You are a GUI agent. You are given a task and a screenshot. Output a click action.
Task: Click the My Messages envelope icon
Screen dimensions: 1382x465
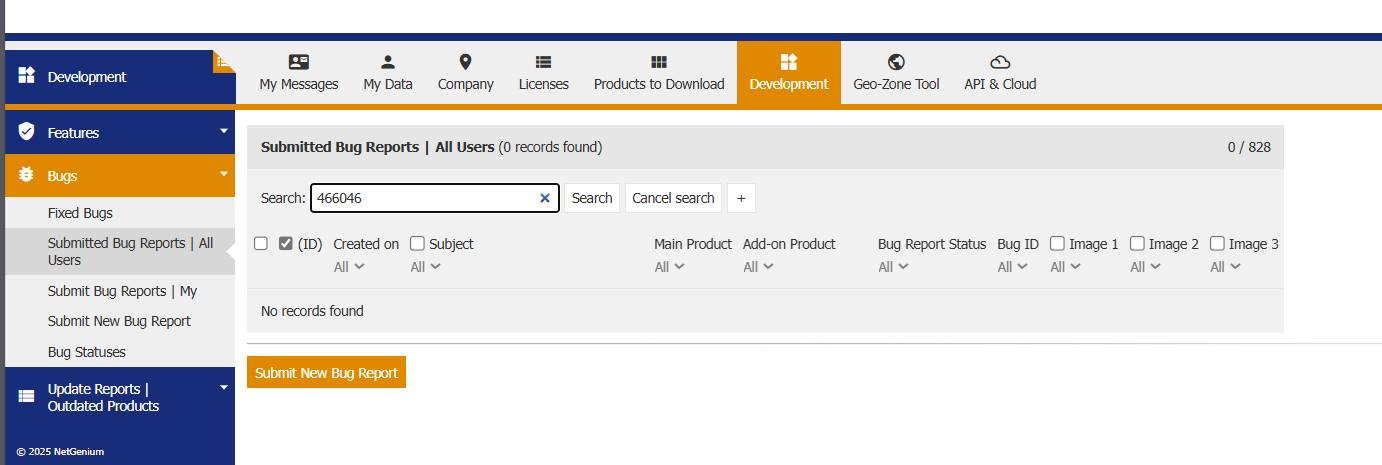tap(299, 62)
